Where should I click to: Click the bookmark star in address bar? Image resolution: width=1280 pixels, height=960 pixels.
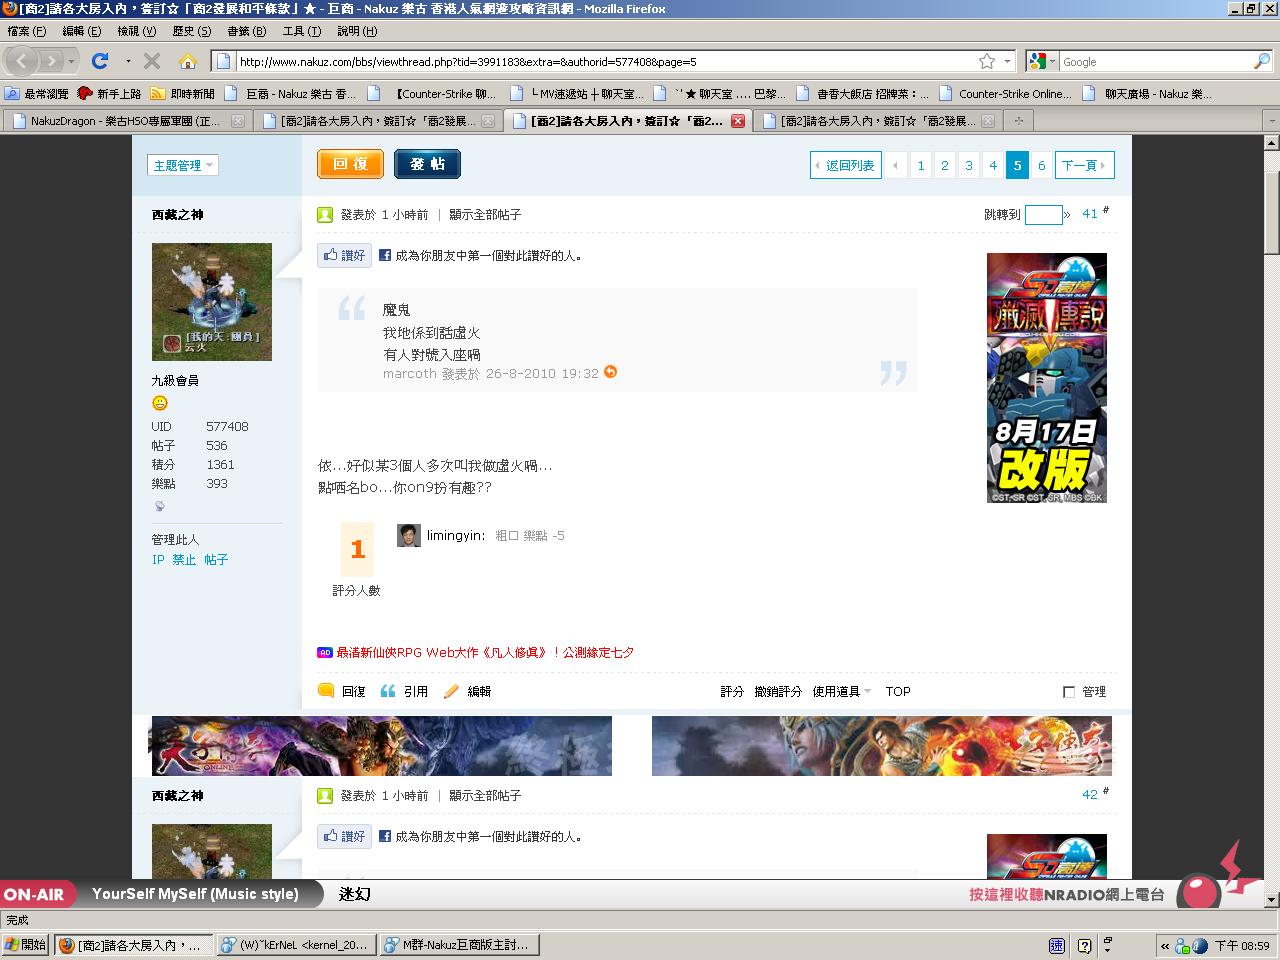987,61
